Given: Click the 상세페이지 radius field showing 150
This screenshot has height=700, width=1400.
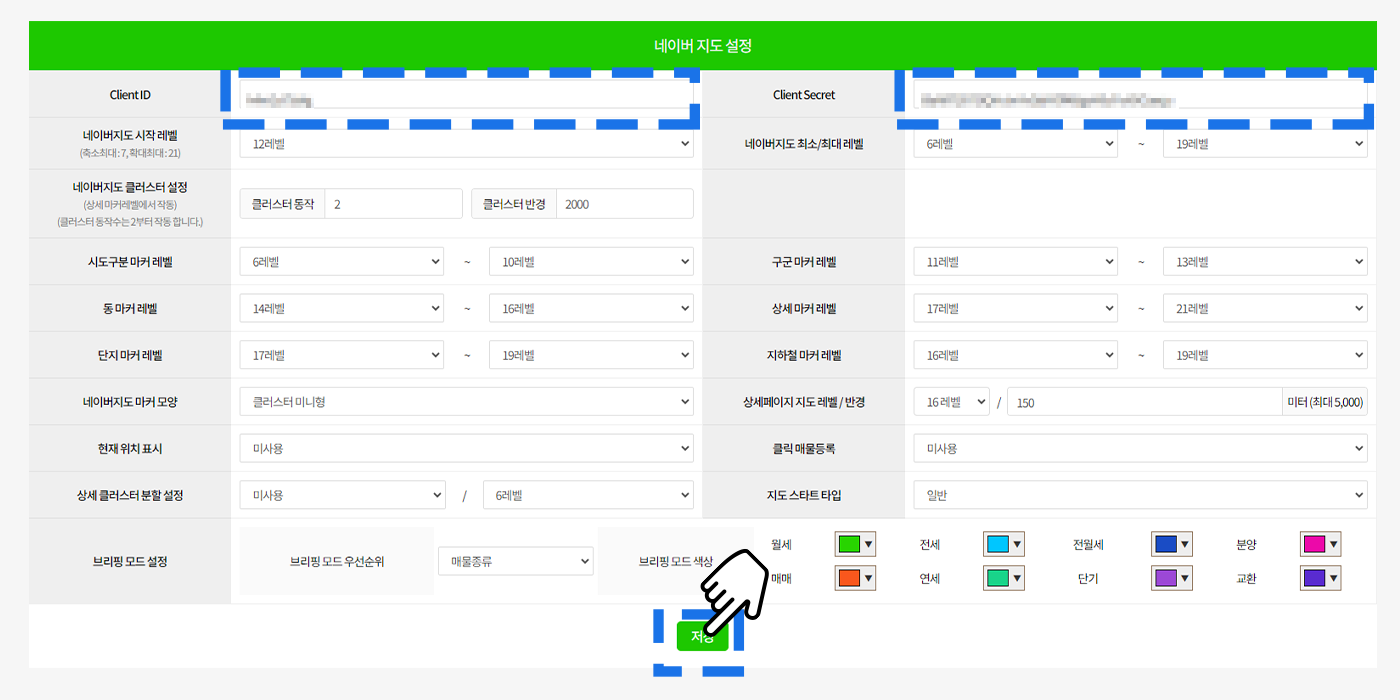Looking at the screenshot, I should (x=1144, y=402).
